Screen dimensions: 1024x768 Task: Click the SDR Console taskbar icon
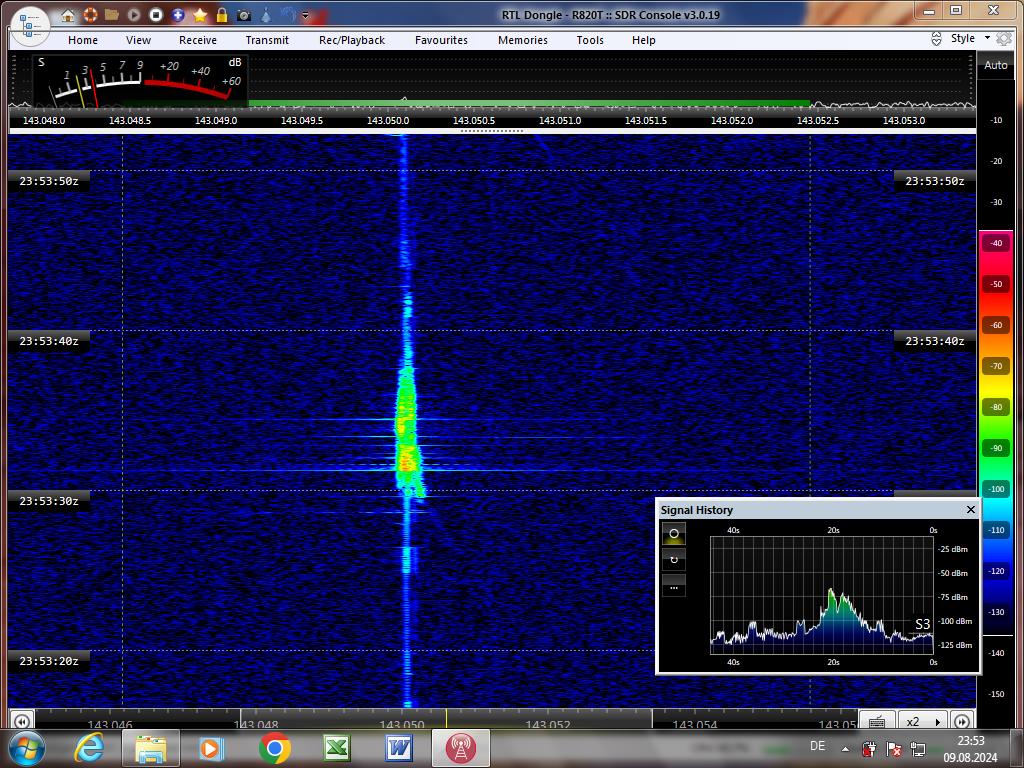460,748
